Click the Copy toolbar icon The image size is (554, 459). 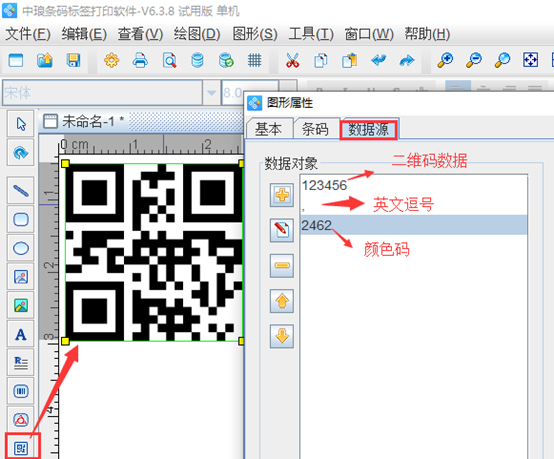coord(321,60)
